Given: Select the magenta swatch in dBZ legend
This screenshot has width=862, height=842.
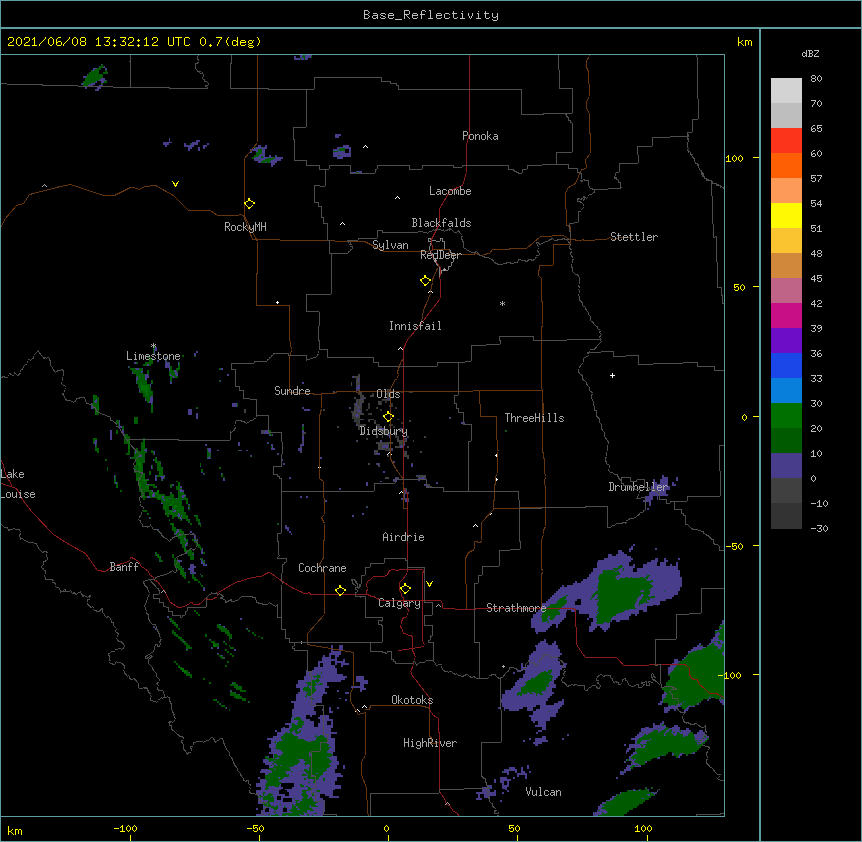Looking at the screenshot, I should coord(786,315).
